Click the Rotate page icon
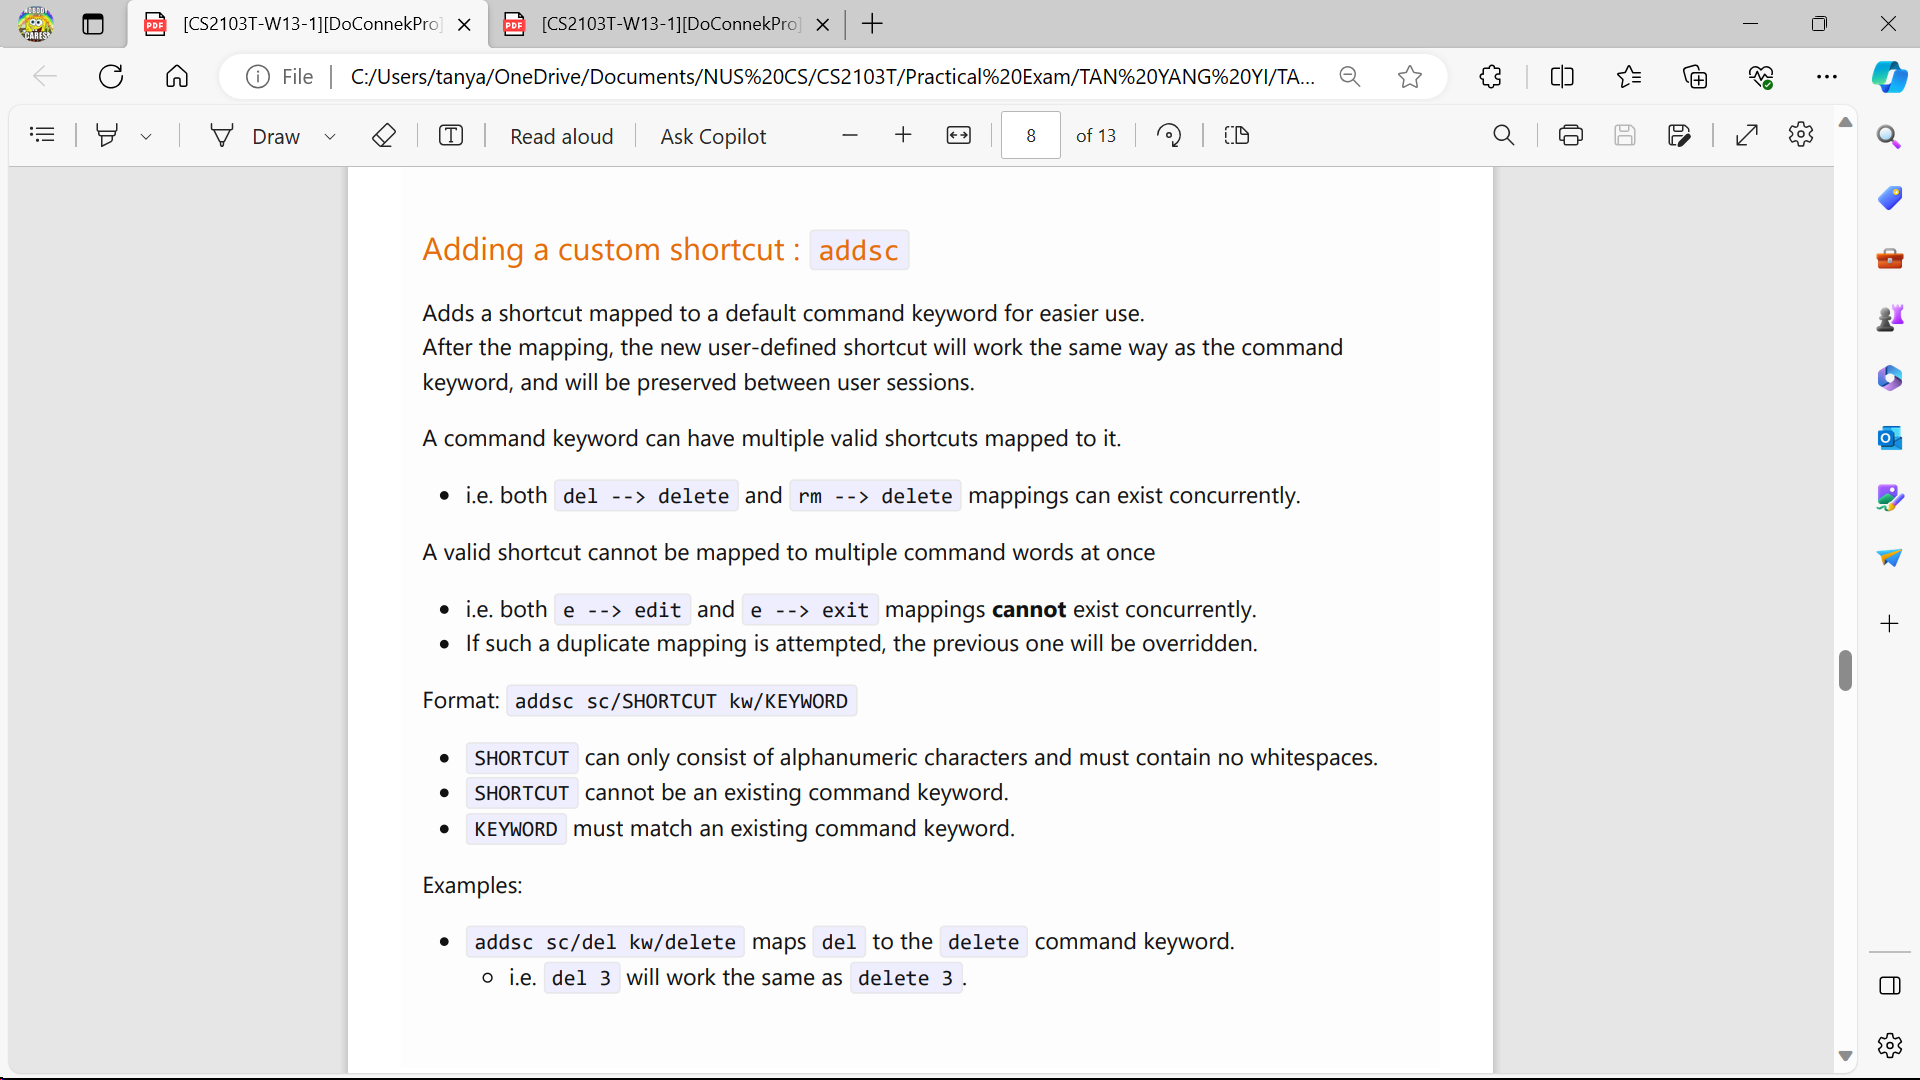 coord(1169,135)
